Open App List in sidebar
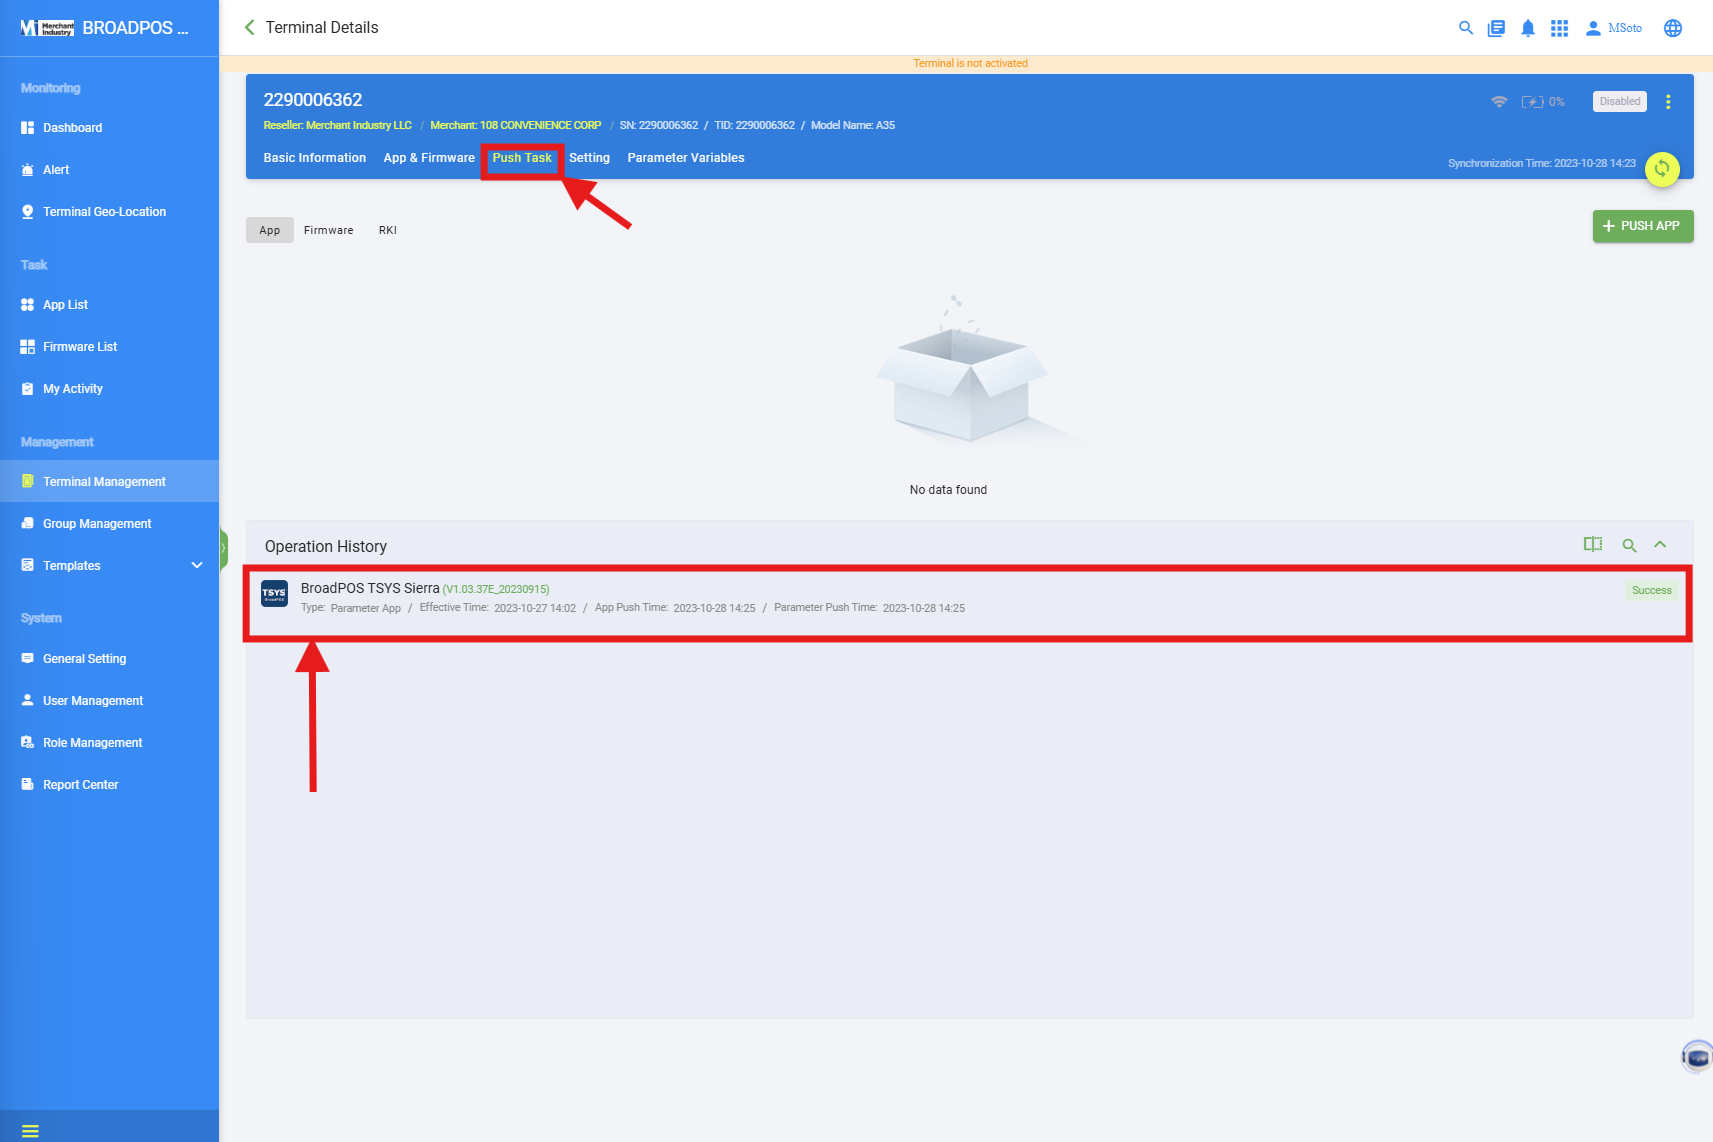 tap(109, 305)
